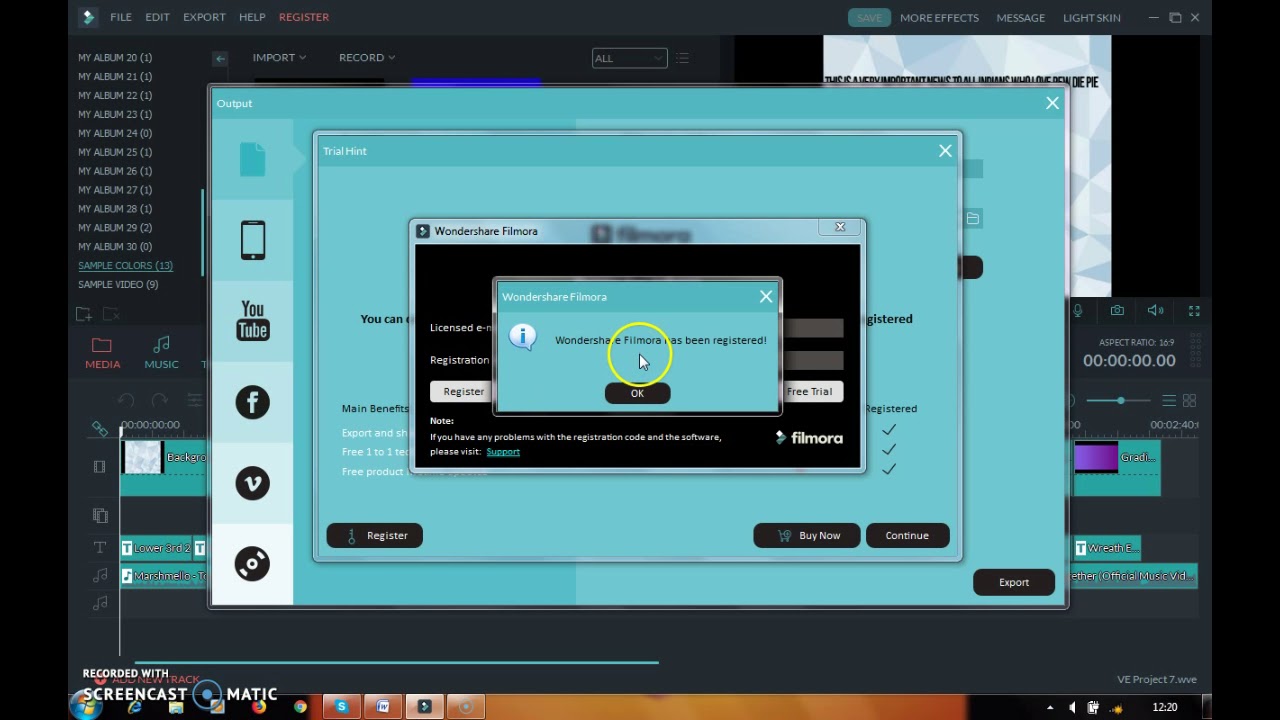The width and height of the screenshot is (1280, 720).
Task: Open MESSAGE in top bar
Action: click(1021, 17)
